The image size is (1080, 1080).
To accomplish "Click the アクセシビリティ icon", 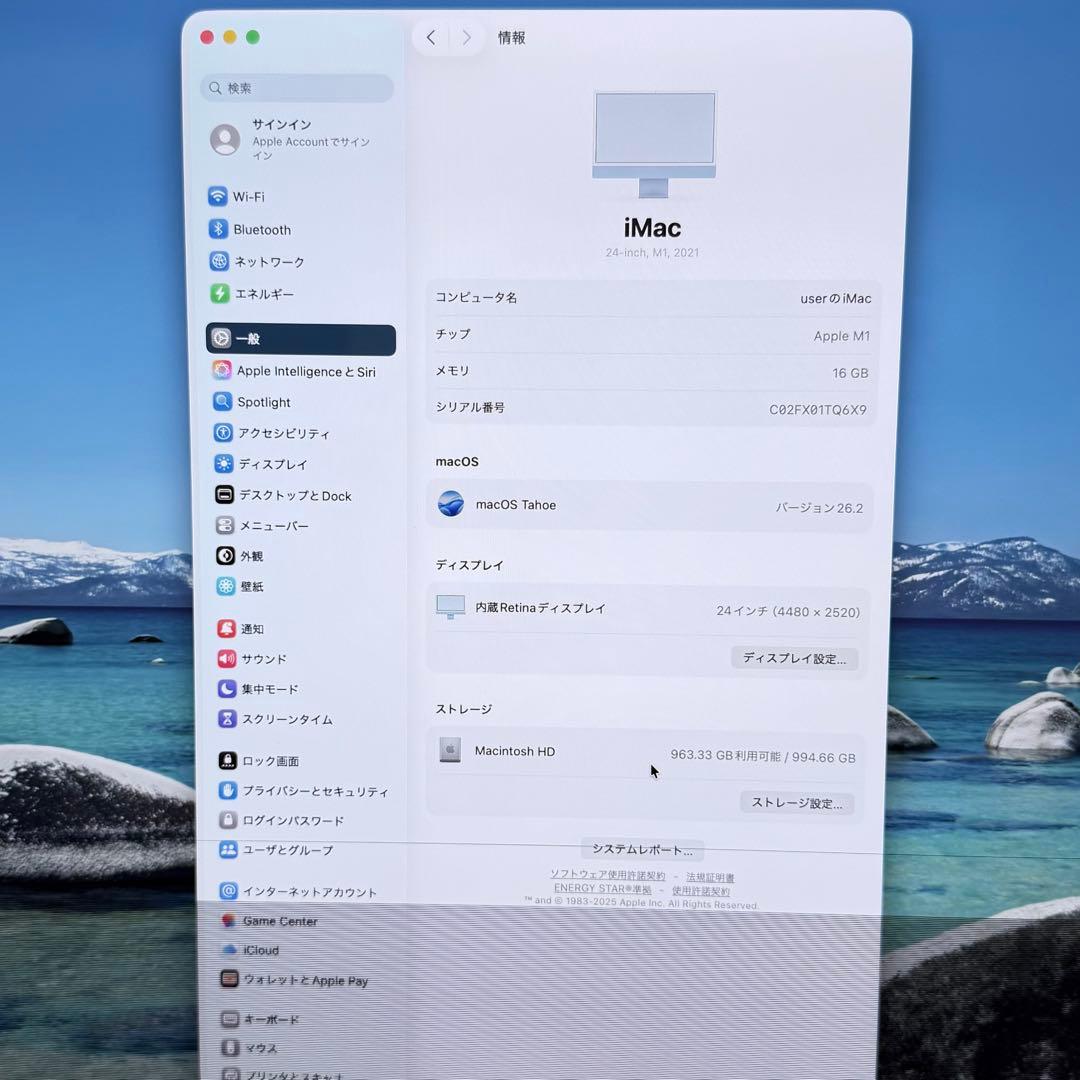I will tap(223, 433).
